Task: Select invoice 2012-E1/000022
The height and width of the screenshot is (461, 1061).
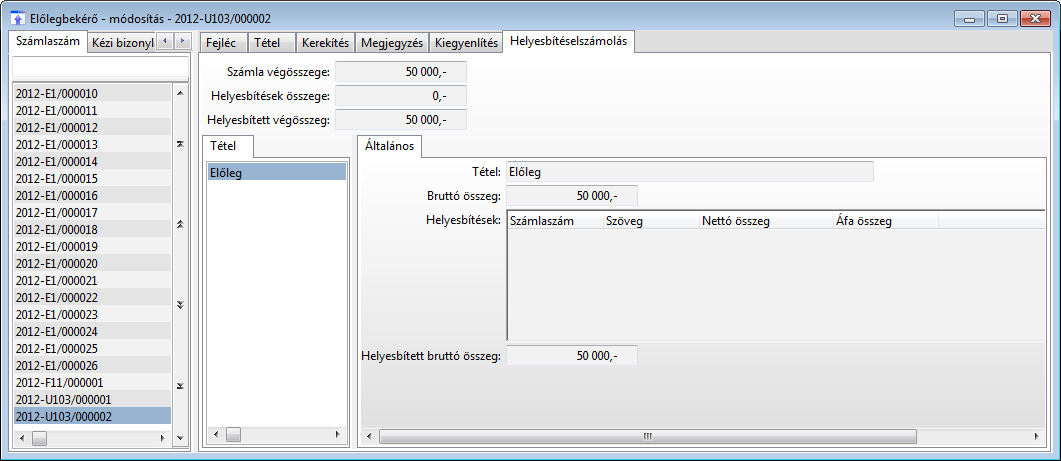Action: (x=92, y=297)
